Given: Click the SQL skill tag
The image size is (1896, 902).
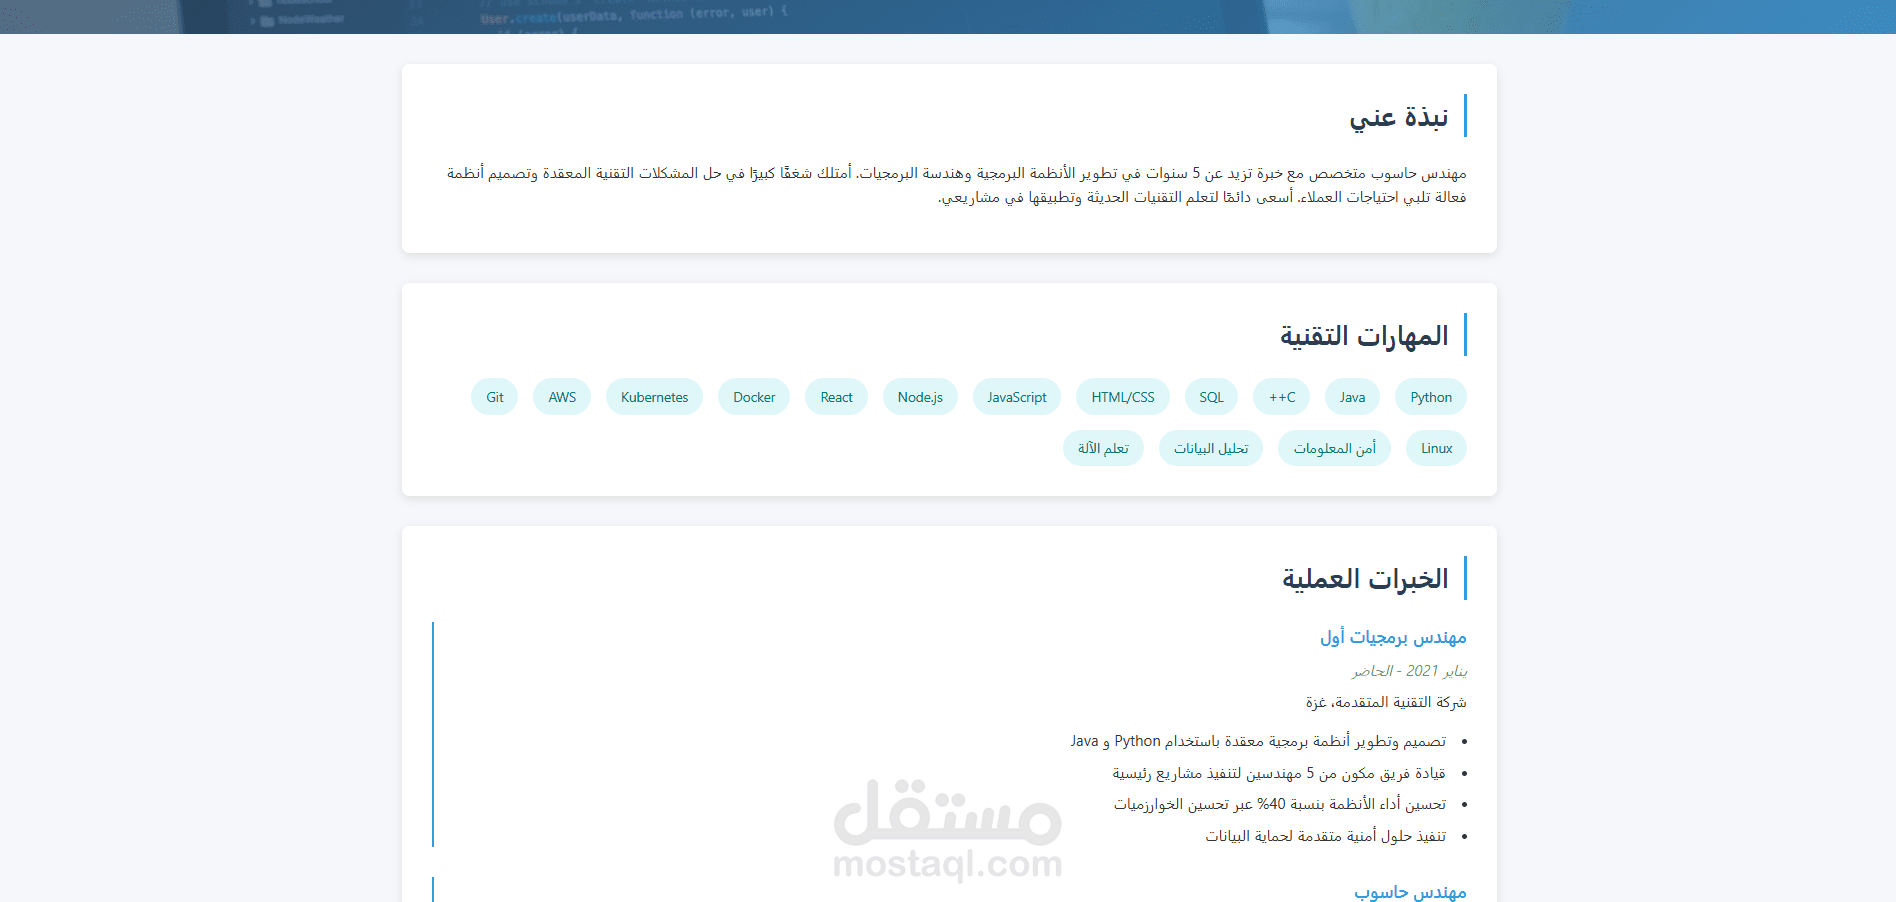Looking at the screenshot, I should pos(1211,397).
